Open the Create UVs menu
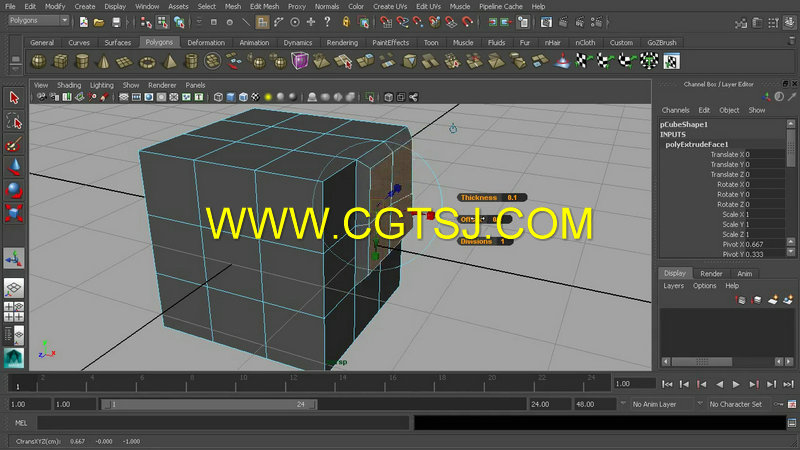Viewport: 800px width, 450px height. coord(390,7)
